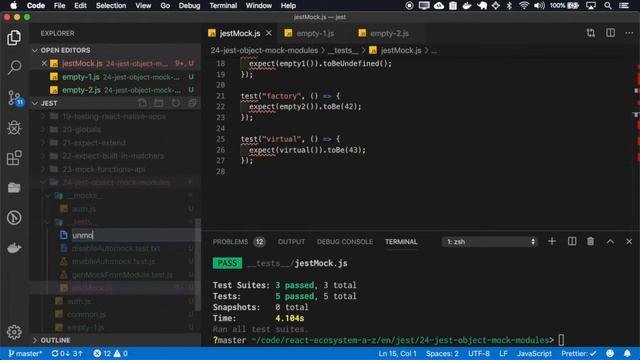The height and width of the screenshot is (360, 640).
Task: Click the Wi-Fi icon in menu bar
Action: 524,5
